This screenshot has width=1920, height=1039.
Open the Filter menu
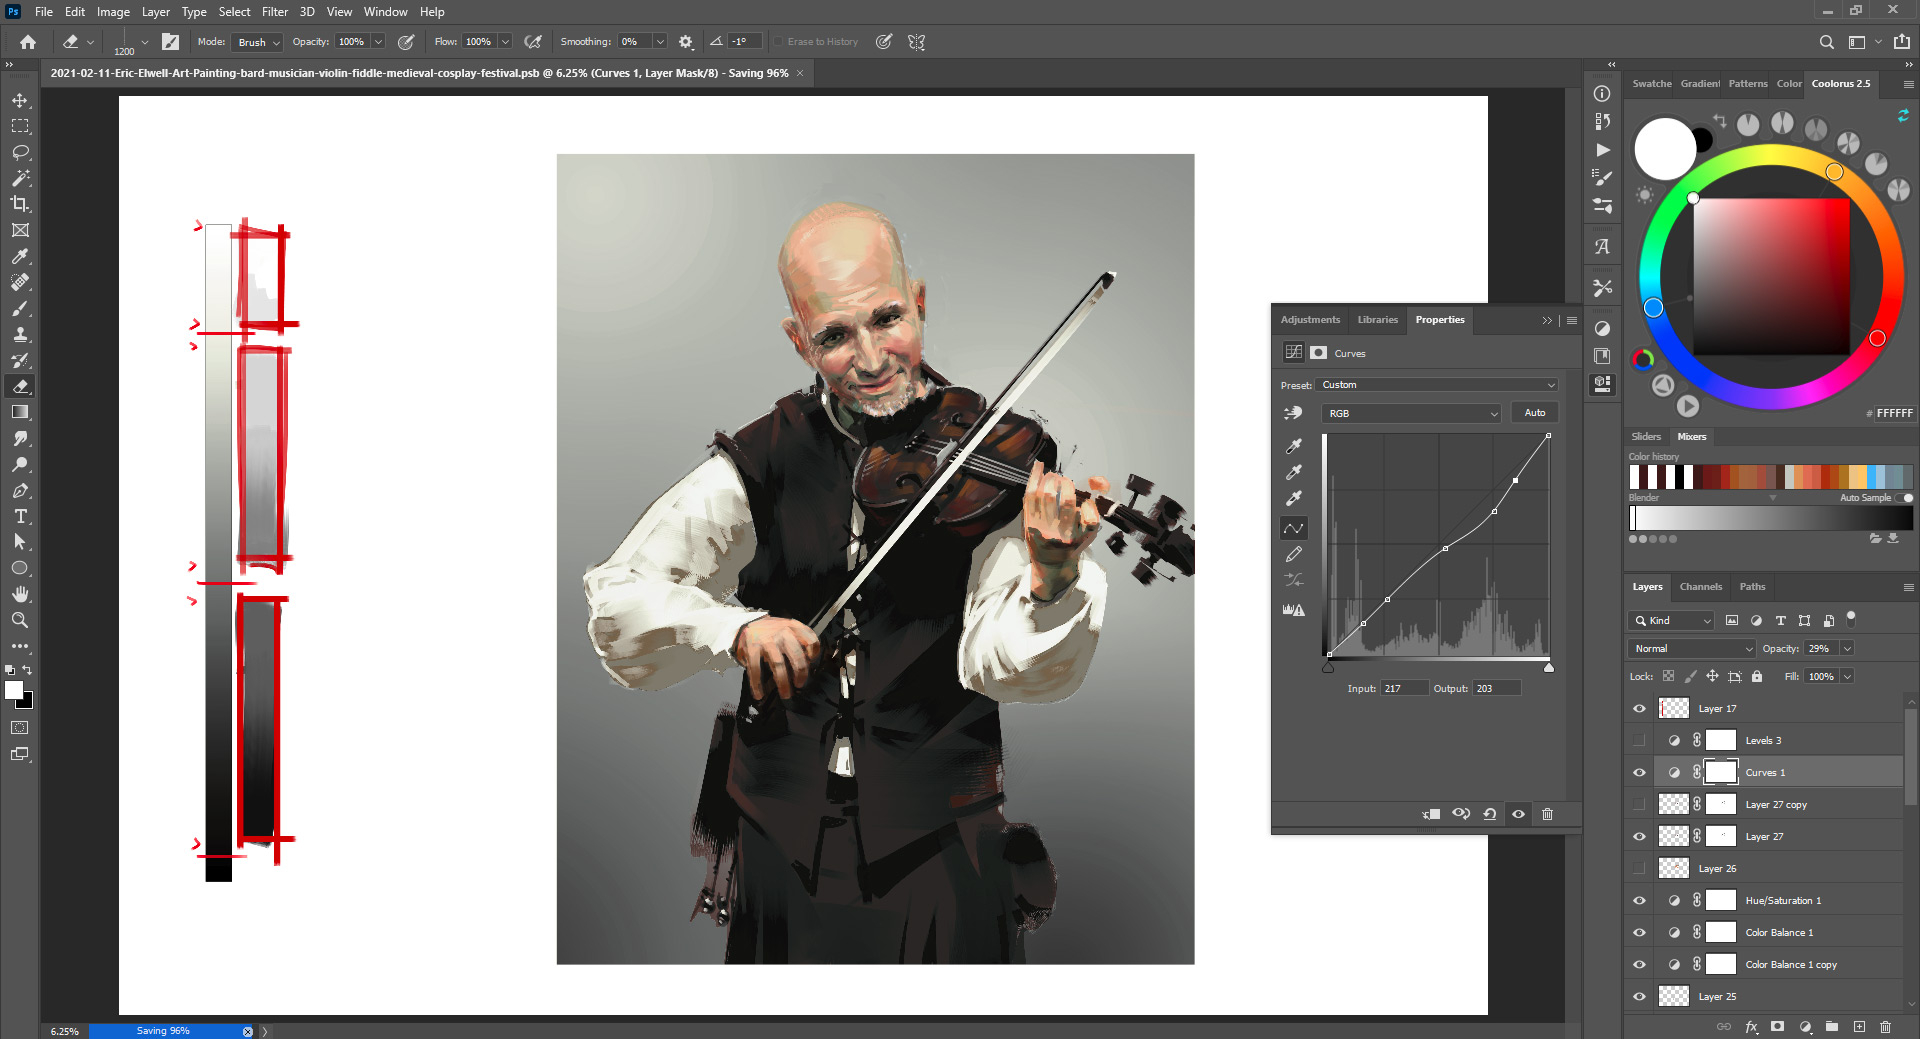(275, 12)
